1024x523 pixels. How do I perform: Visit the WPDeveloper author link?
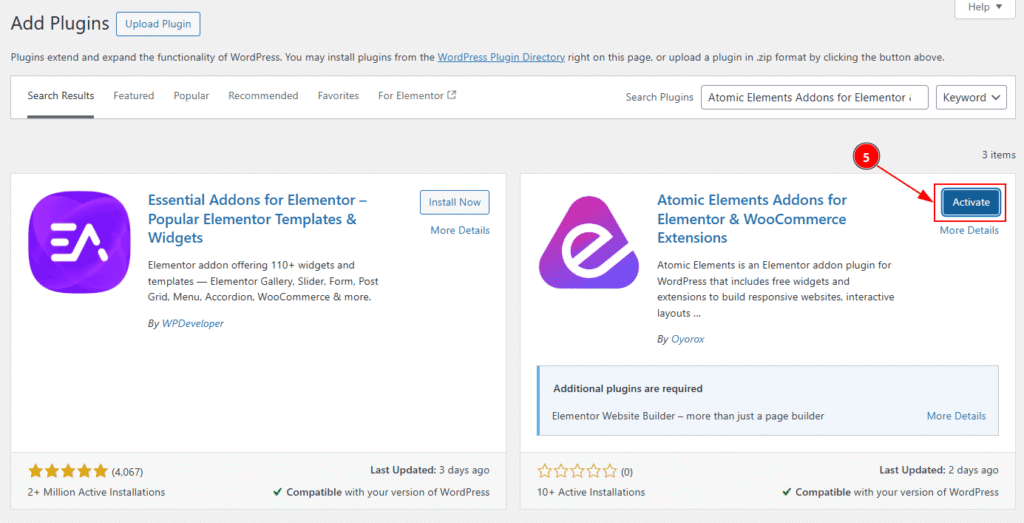[x=193, y=323]
